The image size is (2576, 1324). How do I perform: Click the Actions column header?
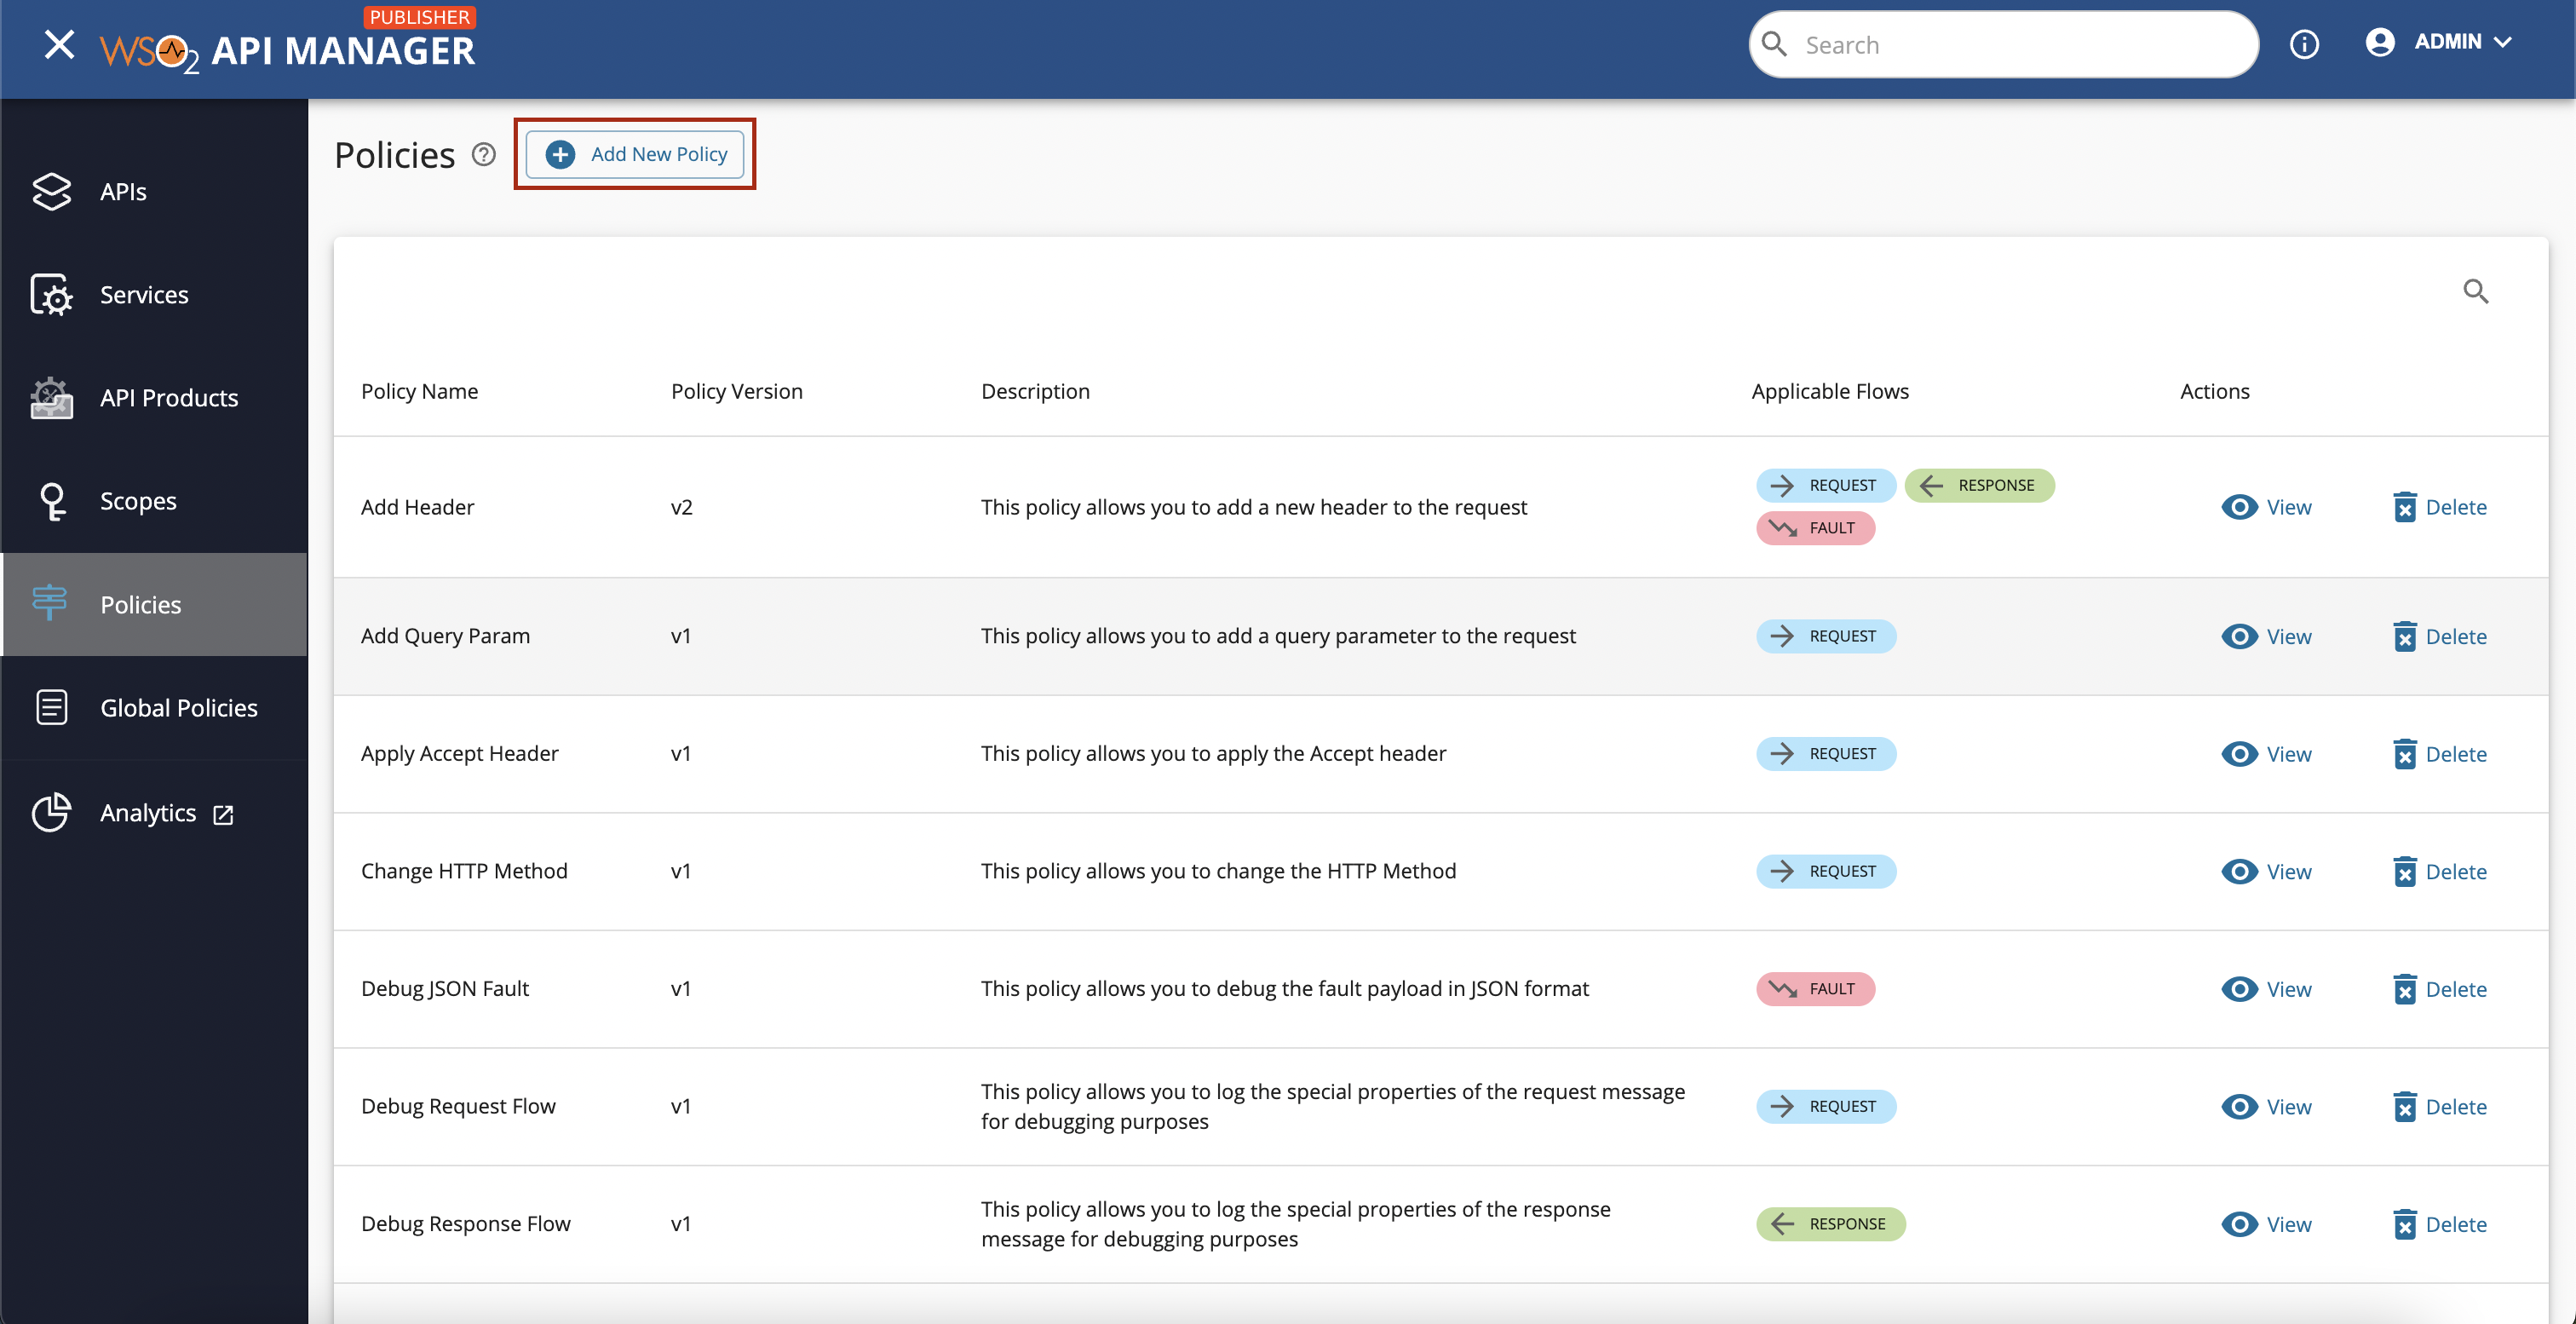[x=2214, y=391]
